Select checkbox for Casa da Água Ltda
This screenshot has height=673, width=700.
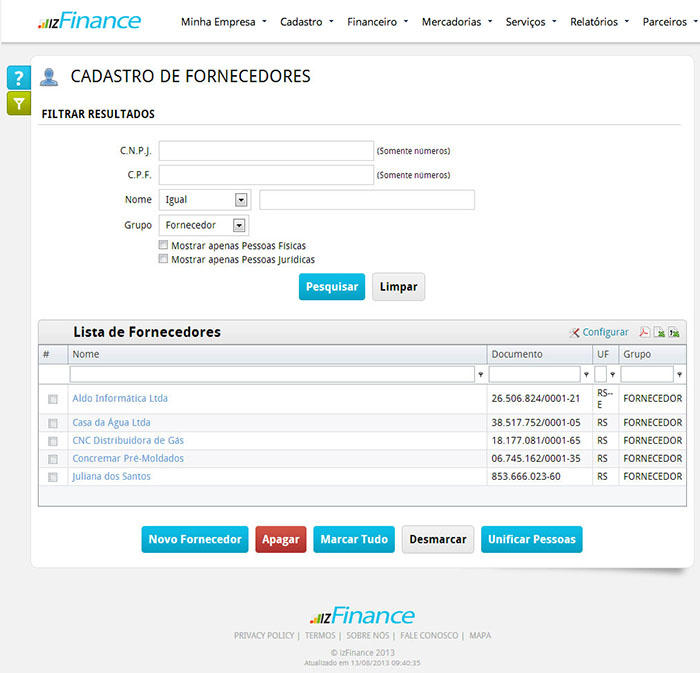point(53,423)
